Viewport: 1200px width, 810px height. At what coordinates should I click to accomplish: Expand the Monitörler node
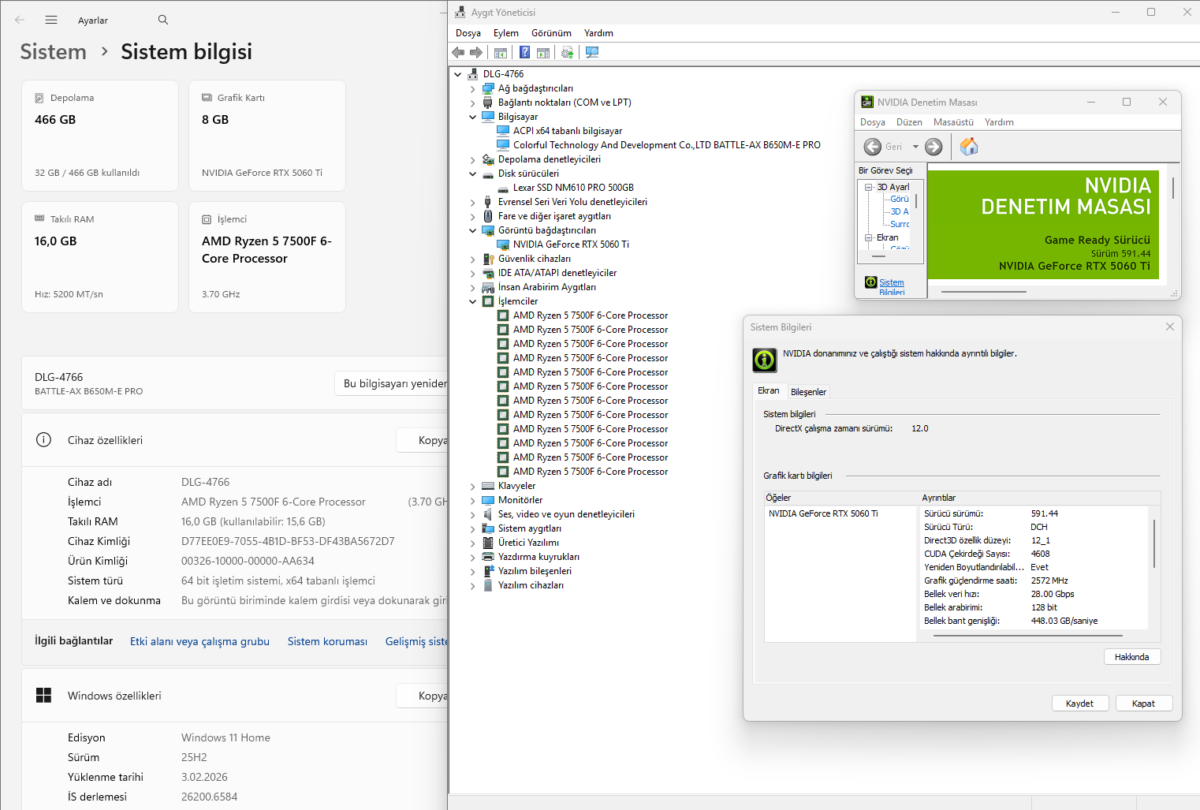click(x=473, y=500)
